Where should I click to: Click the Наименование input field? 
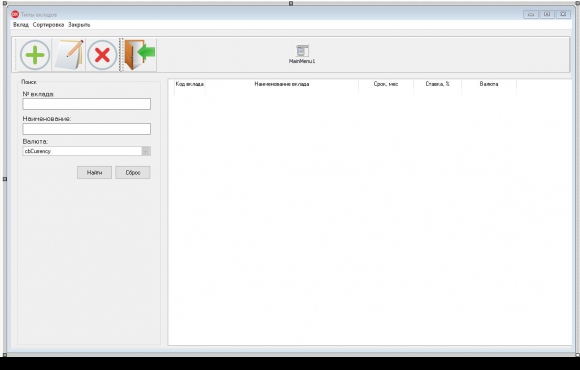(87, 129)
